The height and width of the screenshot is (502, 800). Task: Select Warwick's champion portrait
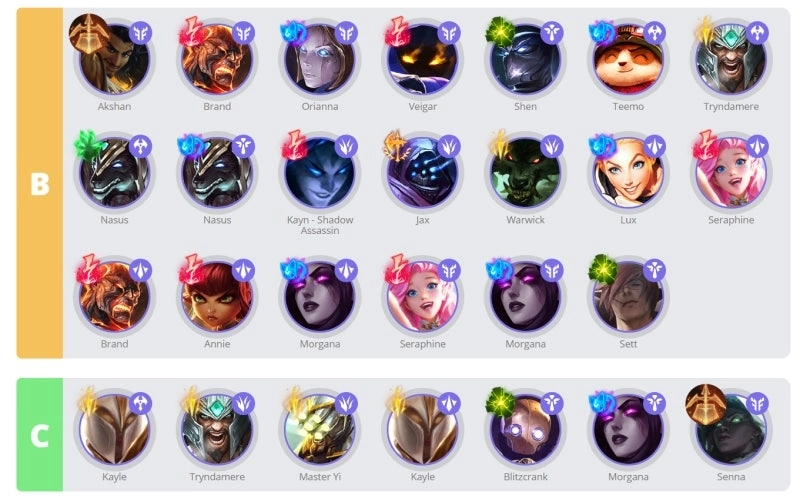pos(526,173)
